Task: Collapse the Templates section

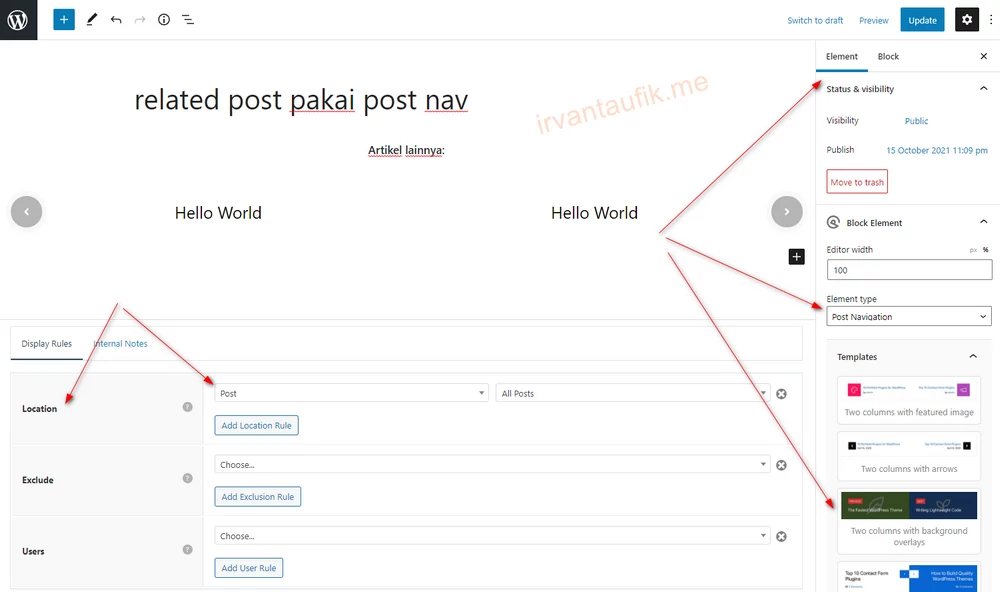Action: [973, 356]
